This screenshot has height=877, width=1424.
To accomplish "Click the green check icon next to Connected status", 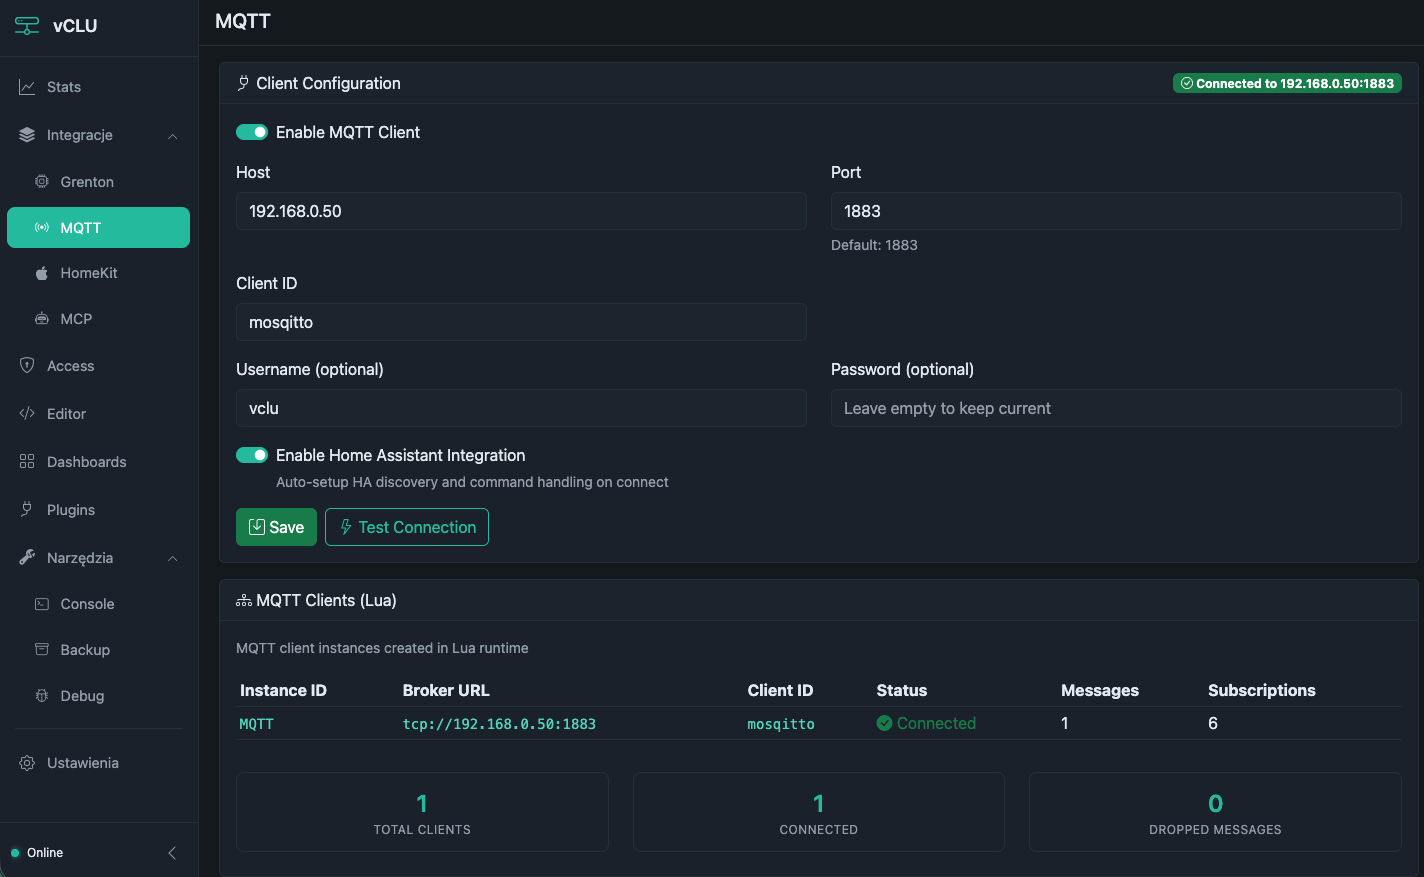I will (885, 723).
